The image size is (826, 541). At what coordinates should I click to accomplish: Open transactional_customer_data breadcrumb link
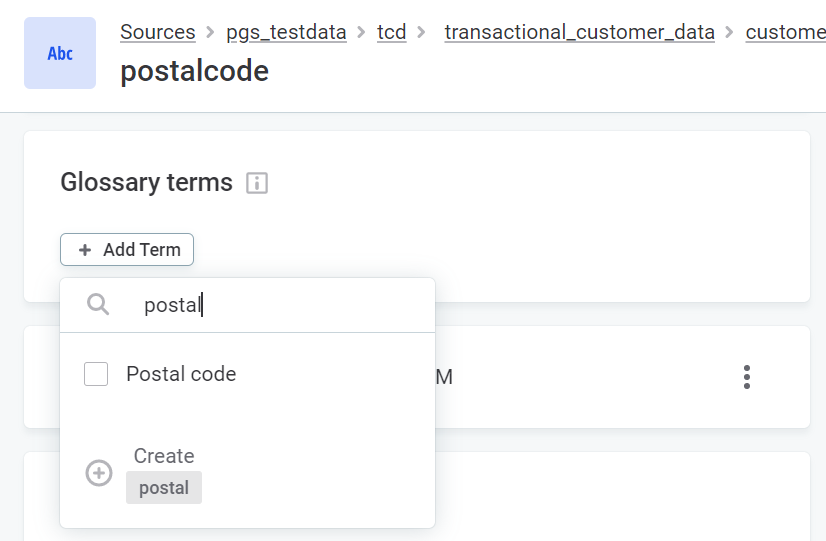tap(579, 32)
